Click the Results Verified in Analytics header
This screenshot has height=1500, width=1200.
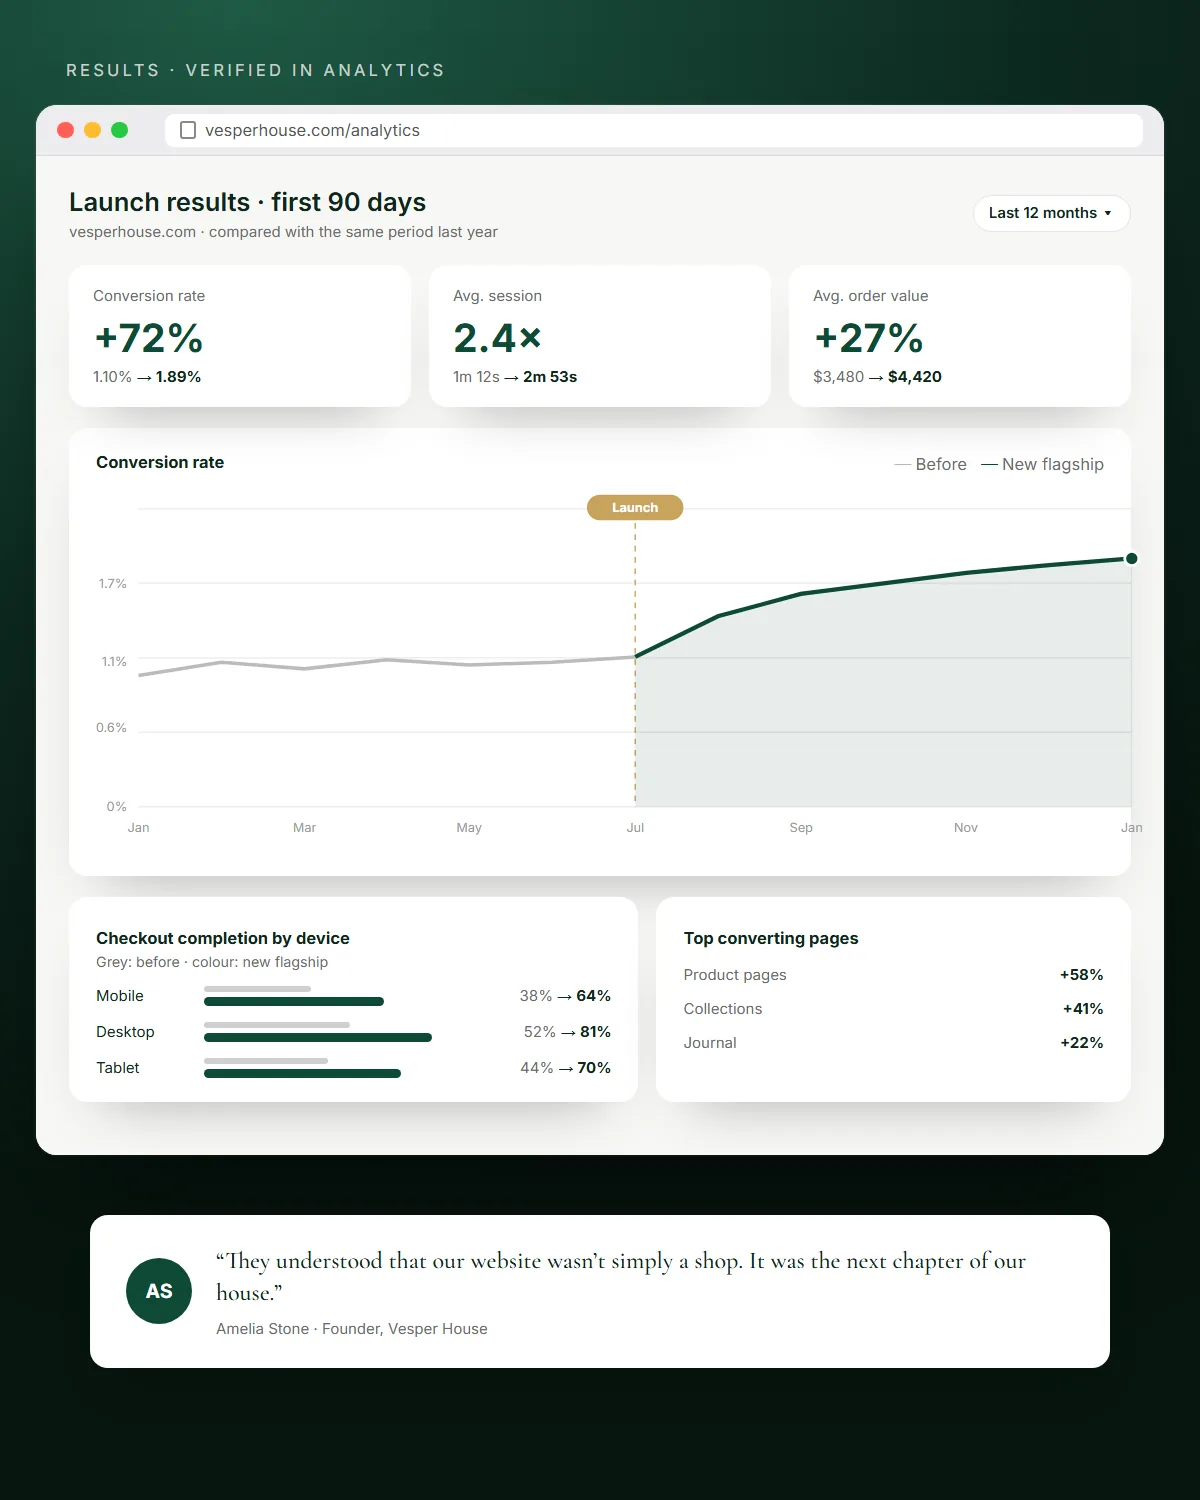tap(255, 70)
